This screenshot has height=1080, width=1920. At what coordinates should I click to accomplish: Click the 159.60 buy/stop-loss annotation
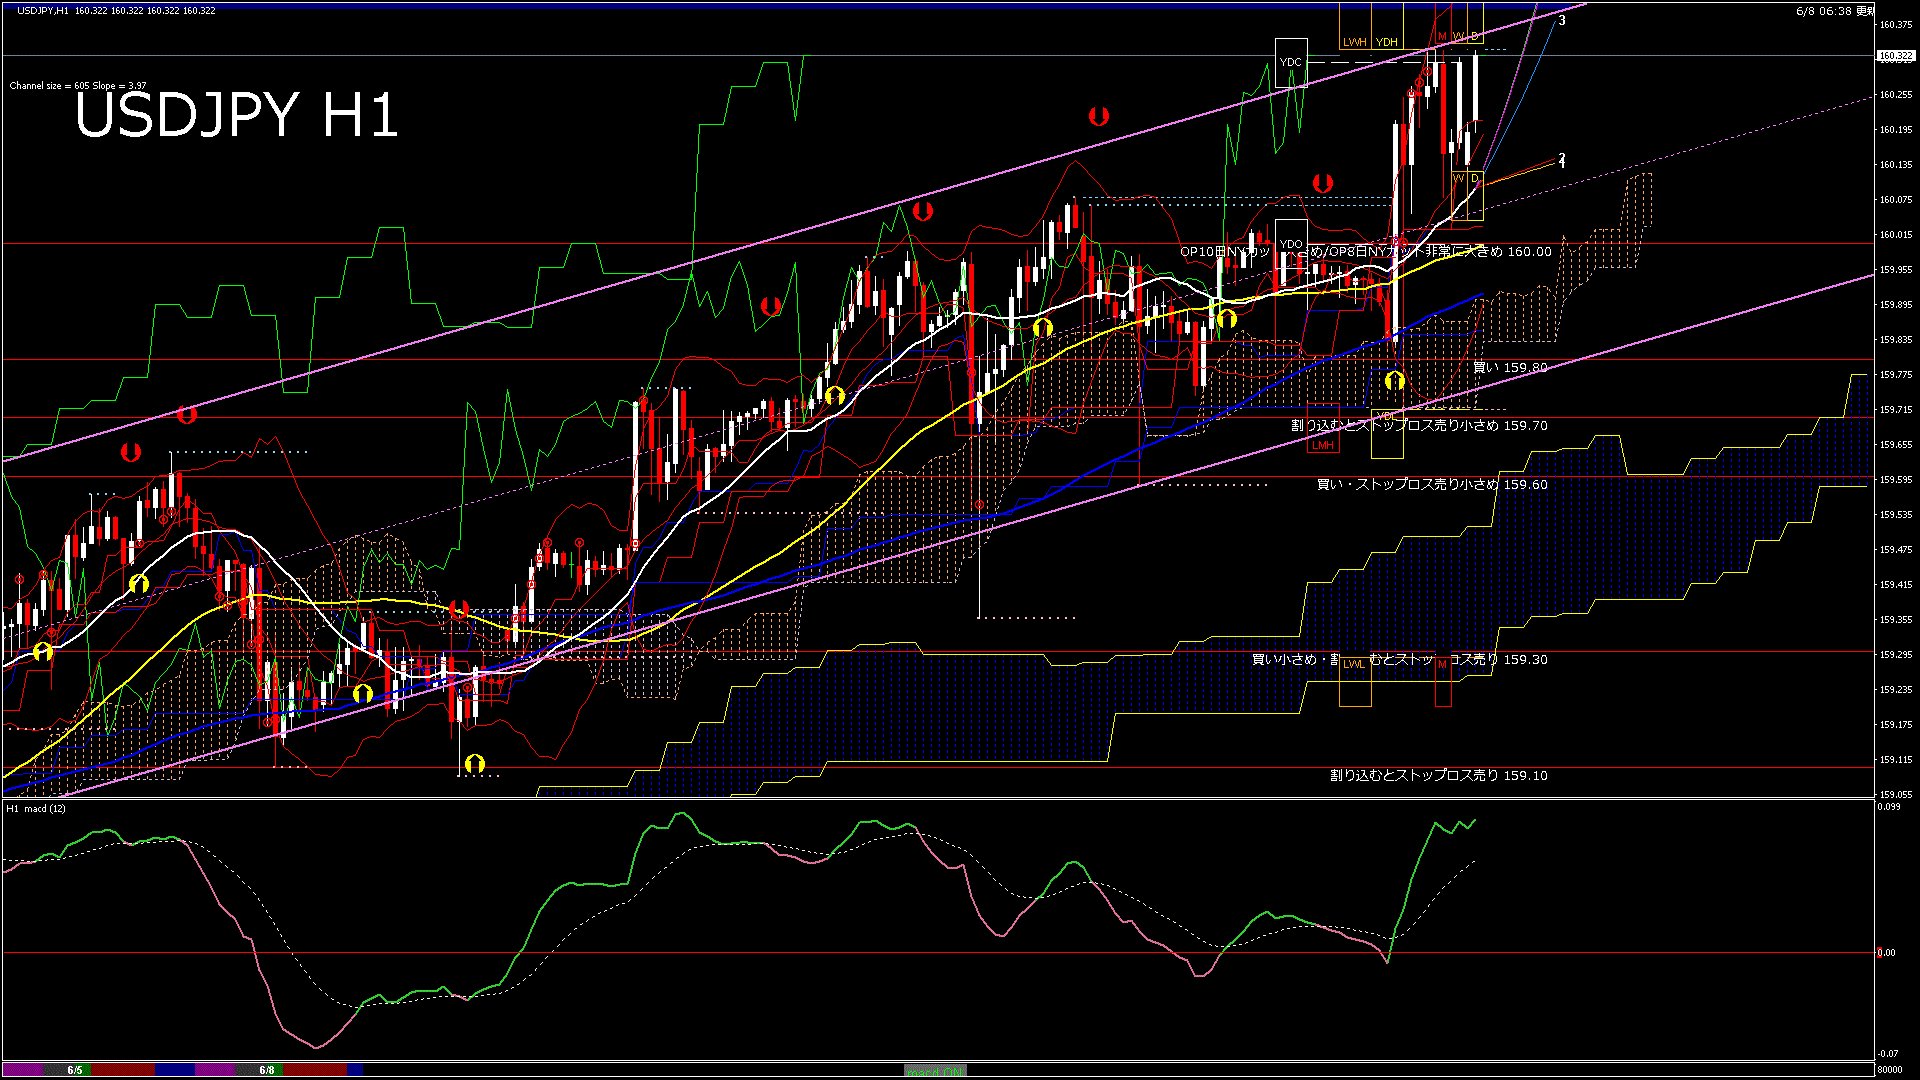[x=1432, y=485]
